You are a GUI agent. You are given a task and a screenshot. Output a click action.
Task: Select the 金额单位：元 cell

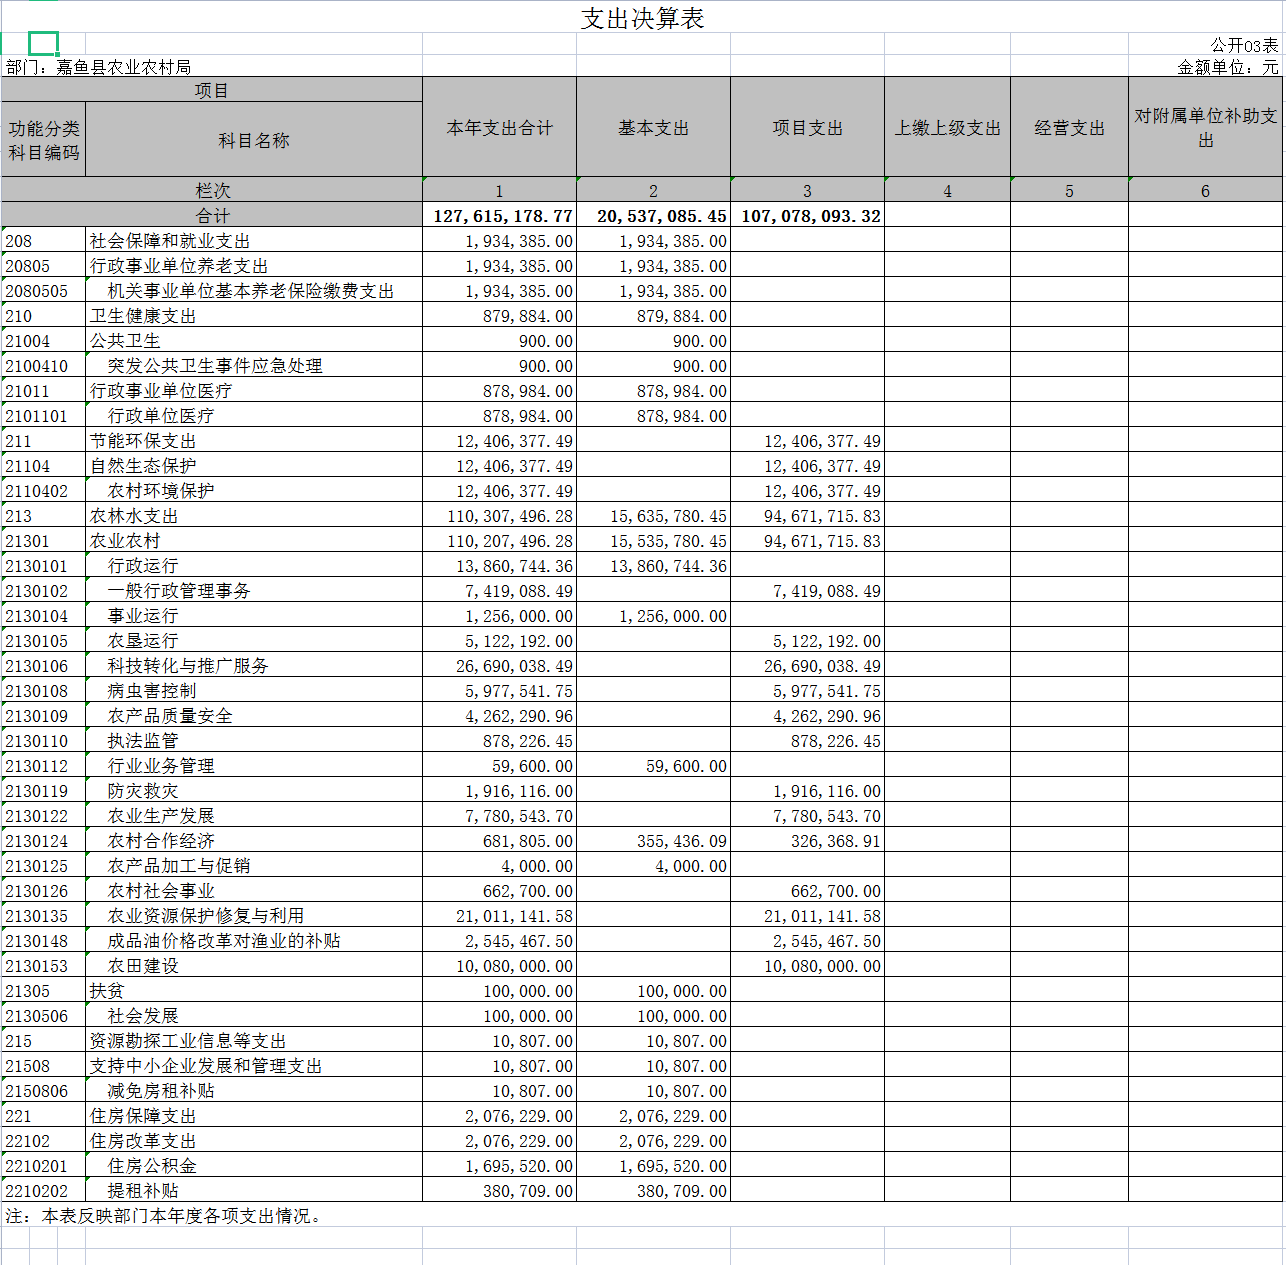[x=1227, y=67]
